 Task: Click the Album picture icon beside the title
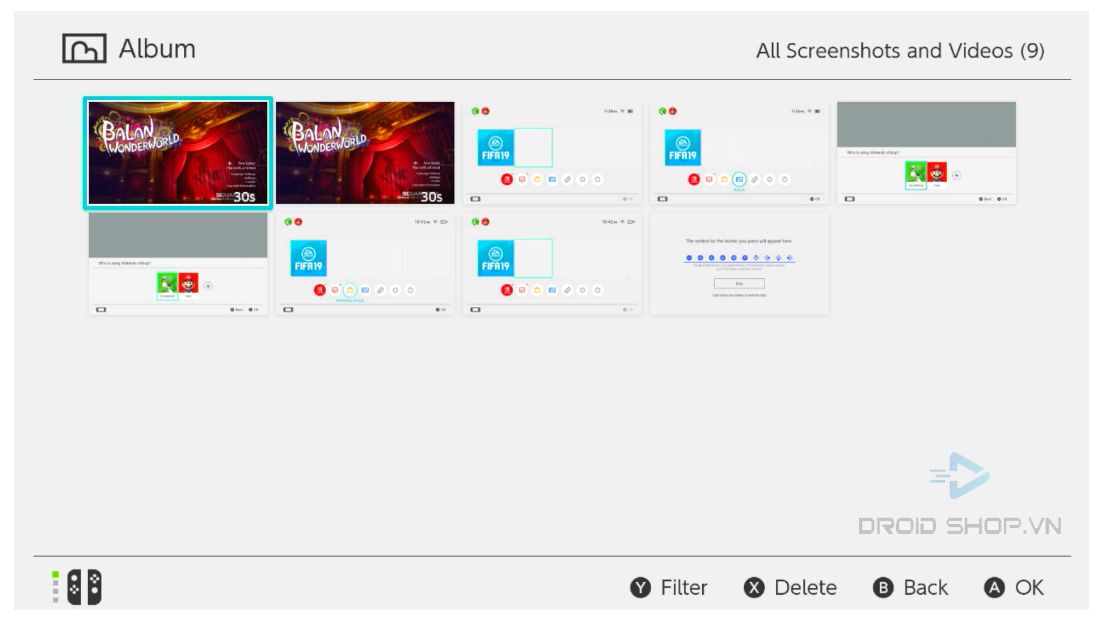pos(84,49)
